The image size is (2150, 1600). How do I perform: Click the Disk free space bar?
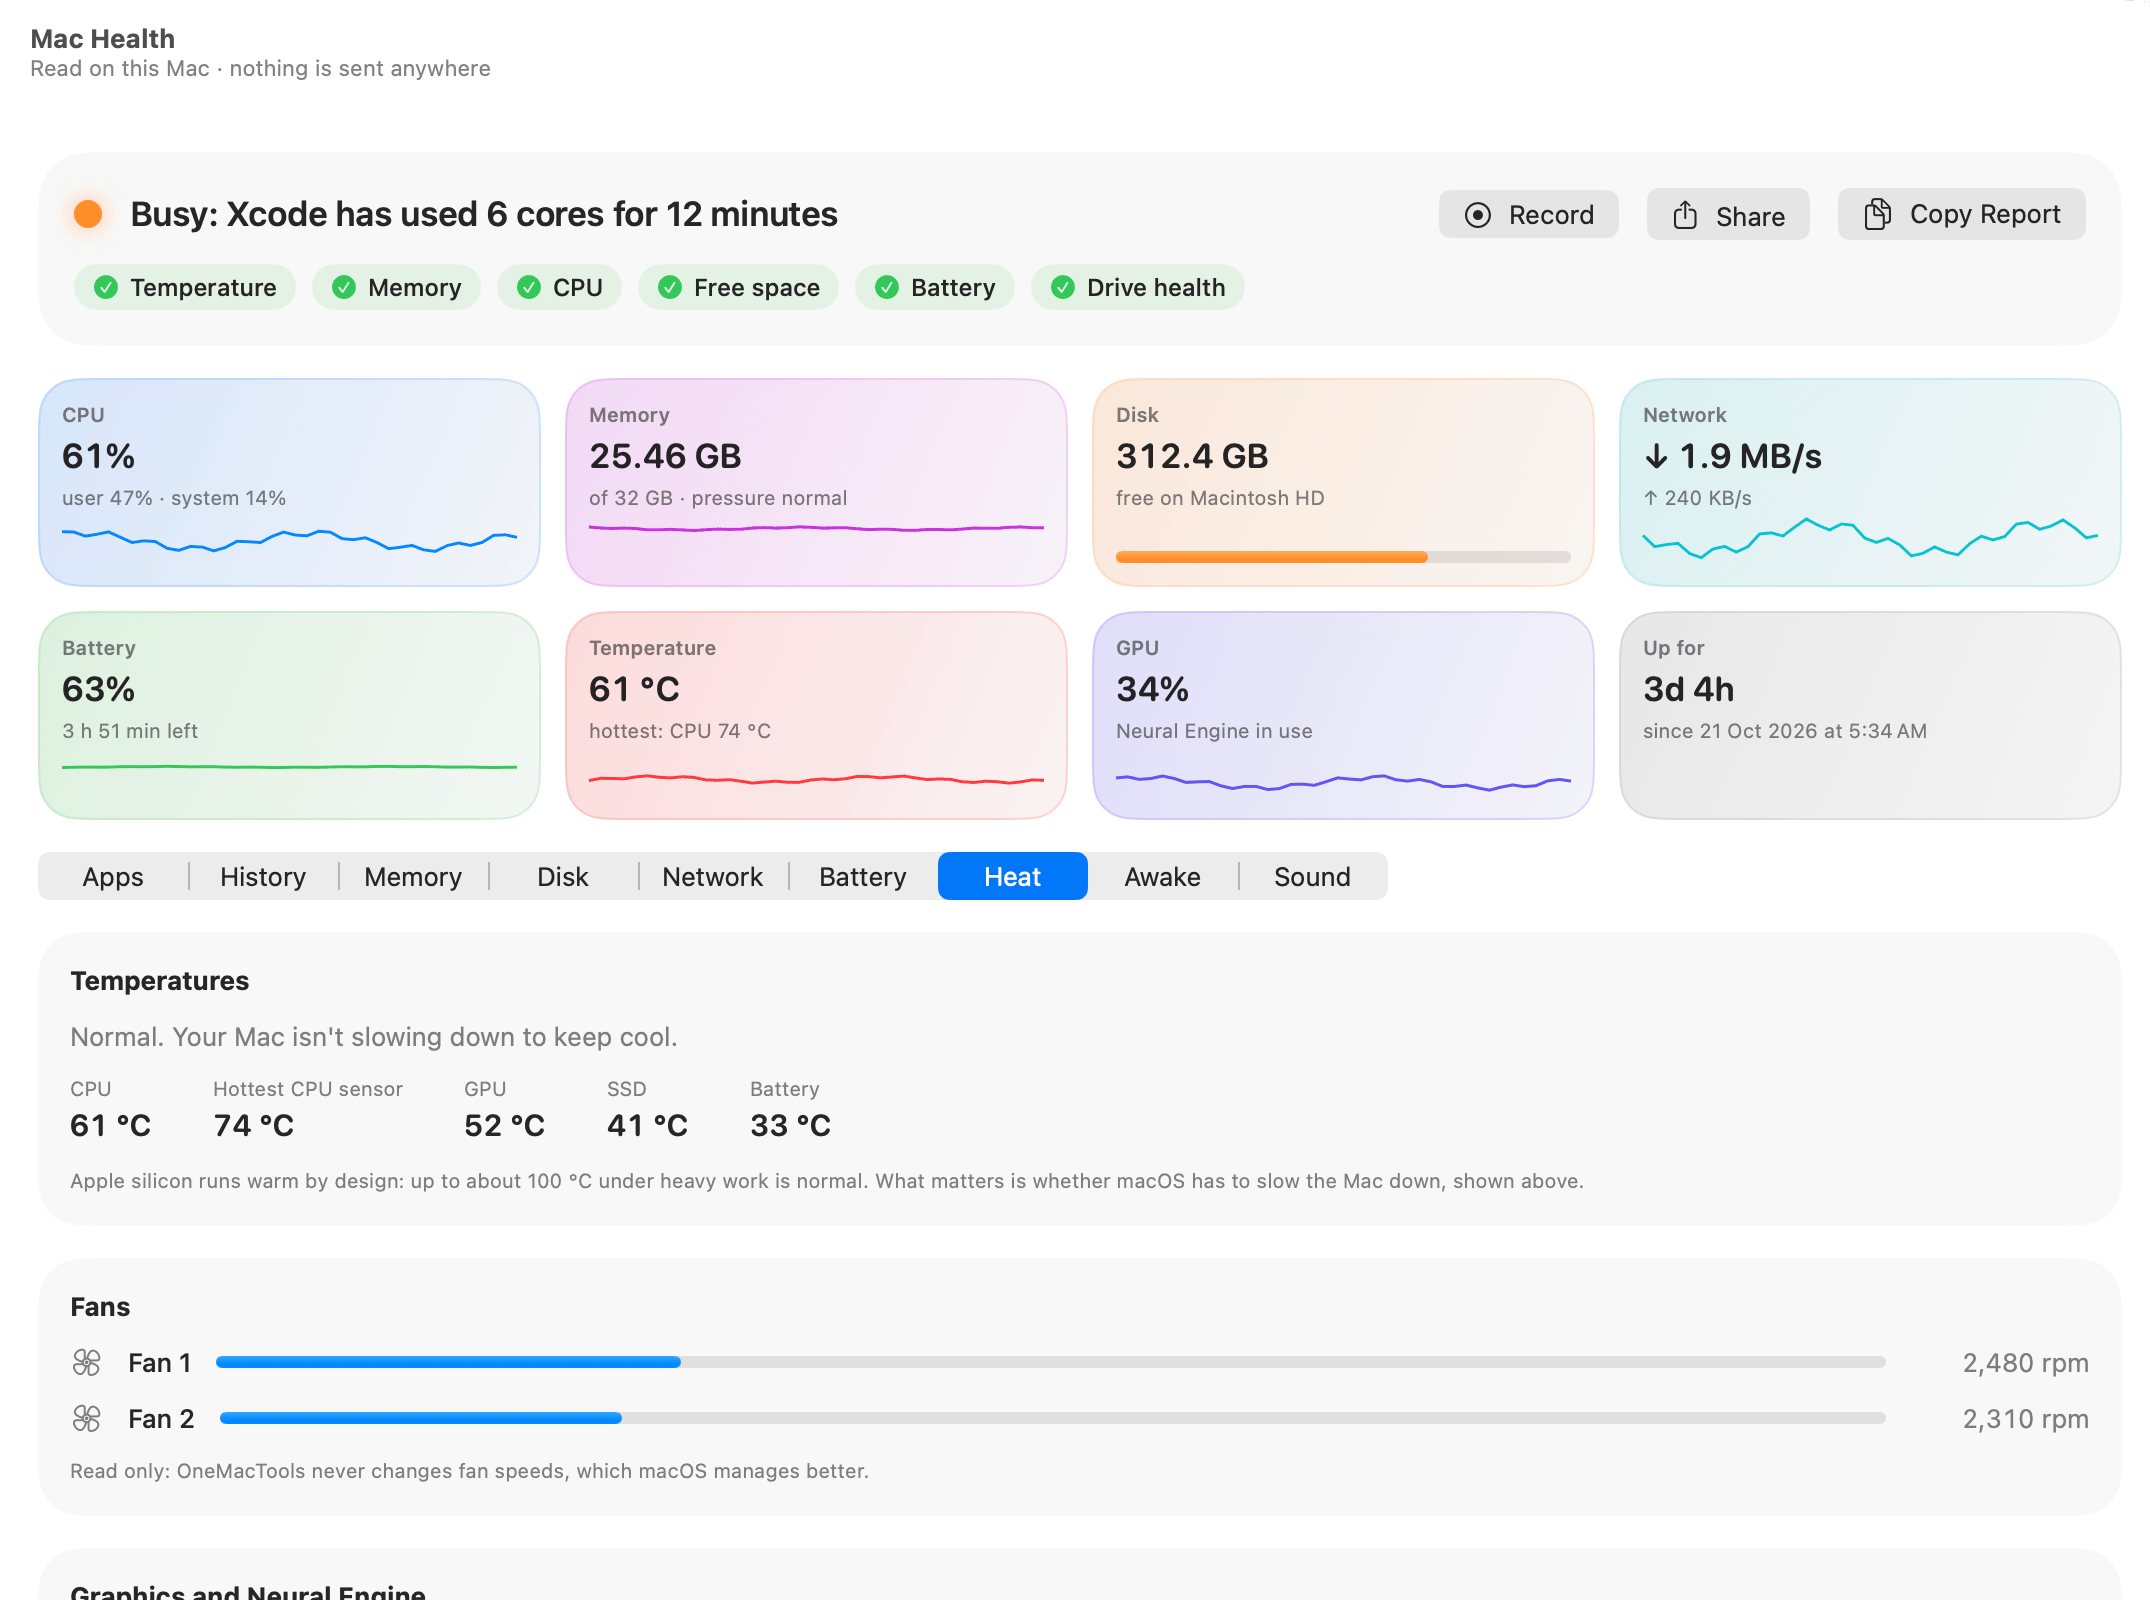[x=1343, y=557]
